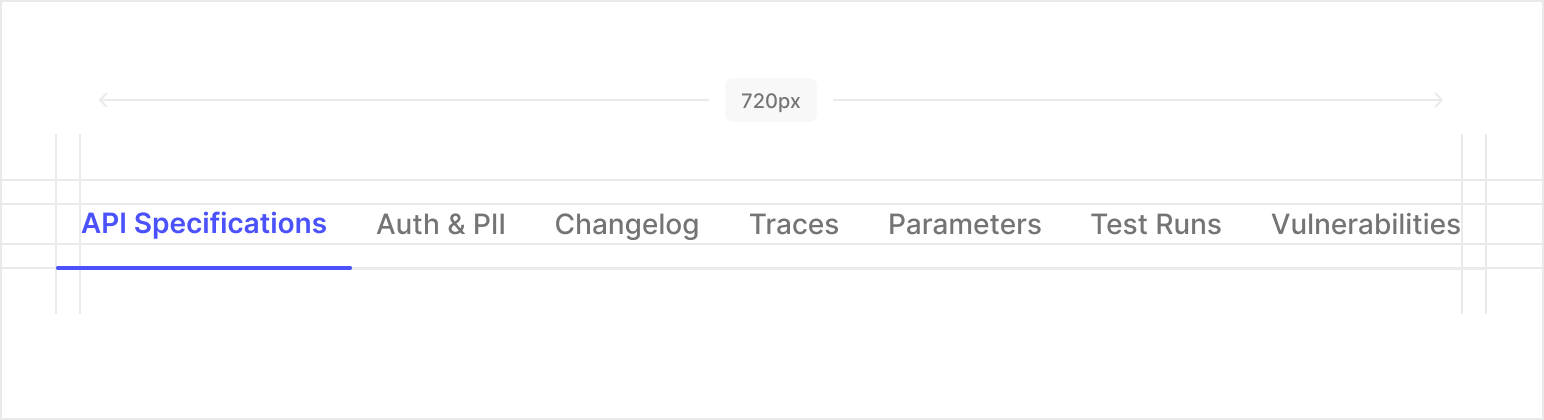Click the blue underline beneath API Specifications

tap(204, 268)
